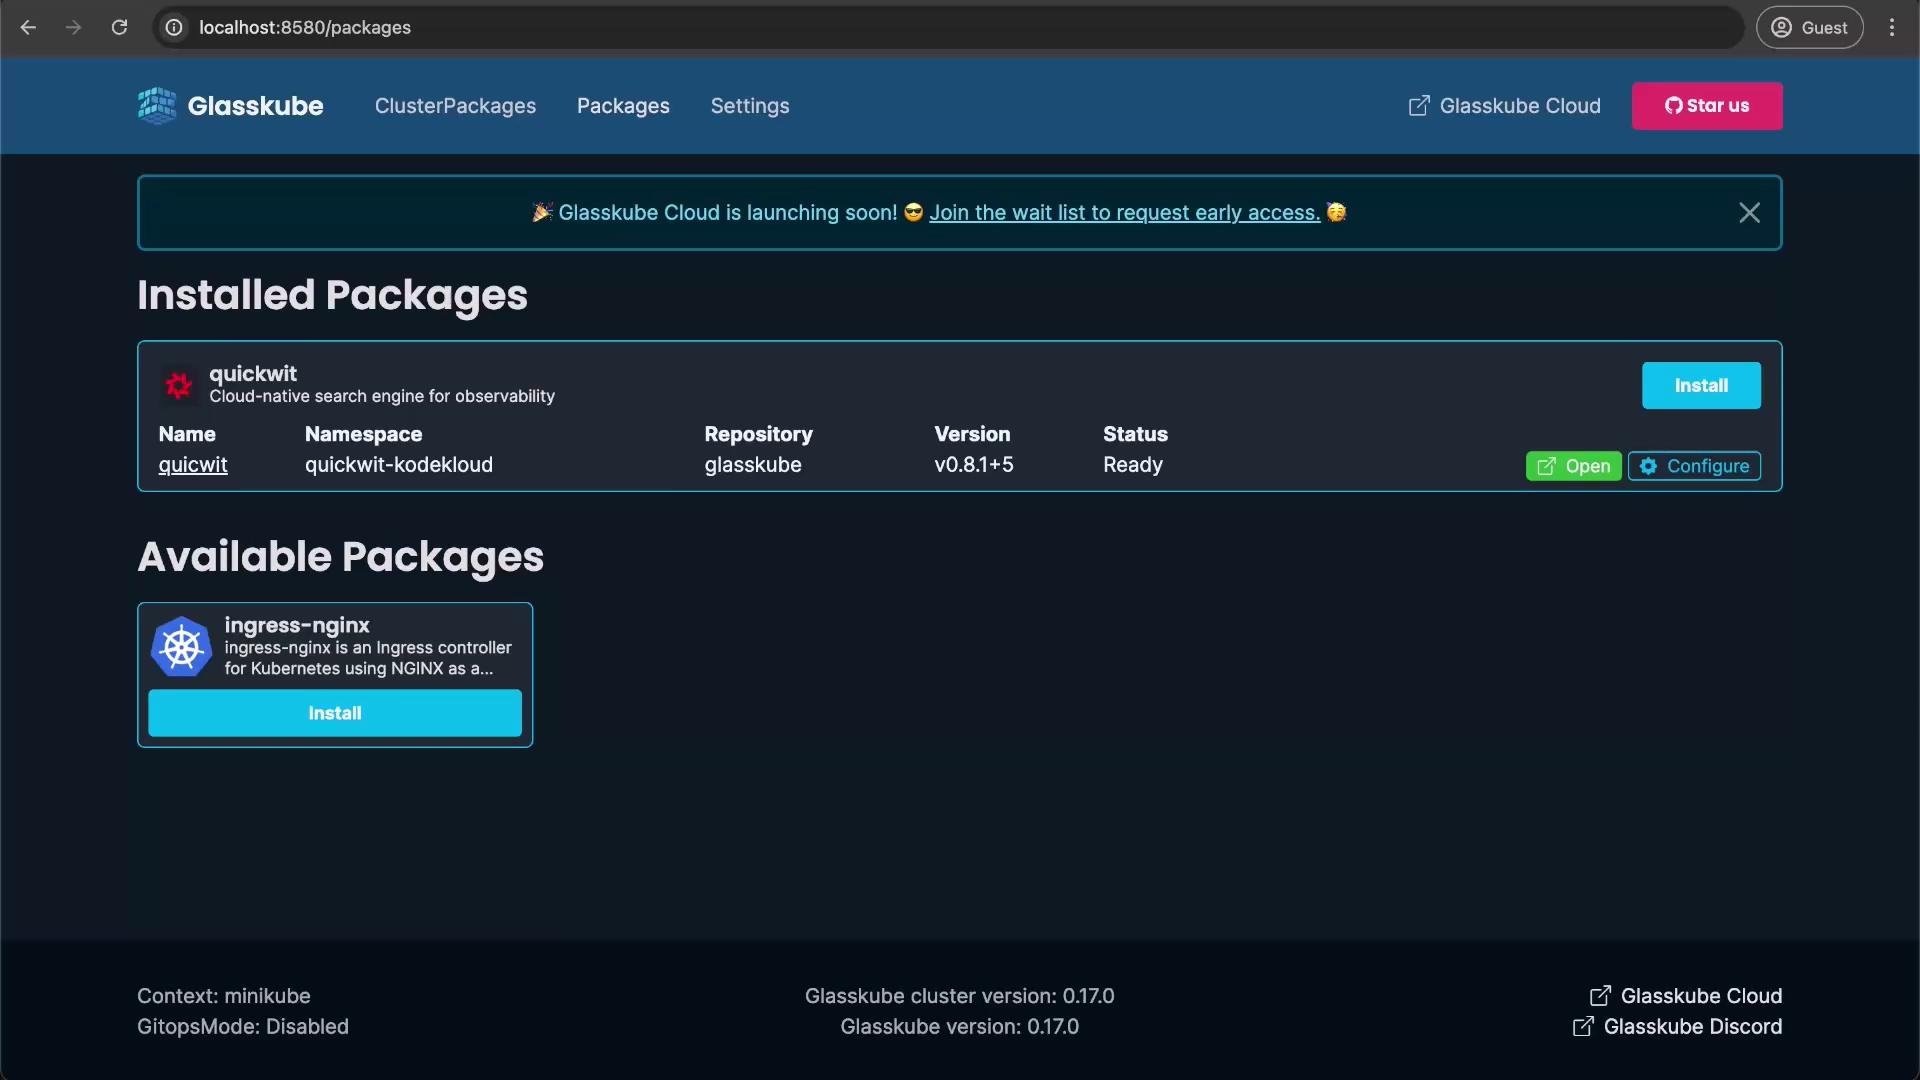The width and height of the screenshot is (1920, 1080).
Task: Click the quickwit-kodekloud namespace value
Action: pos(399,465)
